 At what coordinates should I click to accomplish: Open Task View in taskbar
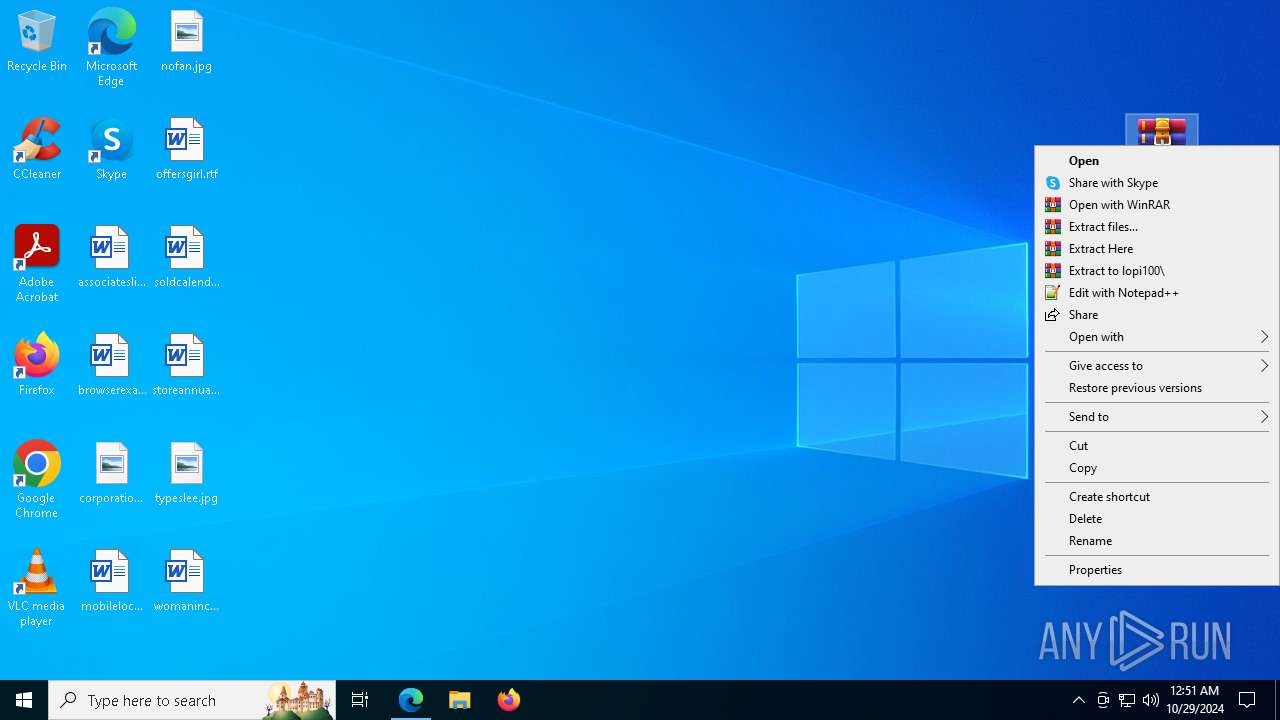coord(360,700)
